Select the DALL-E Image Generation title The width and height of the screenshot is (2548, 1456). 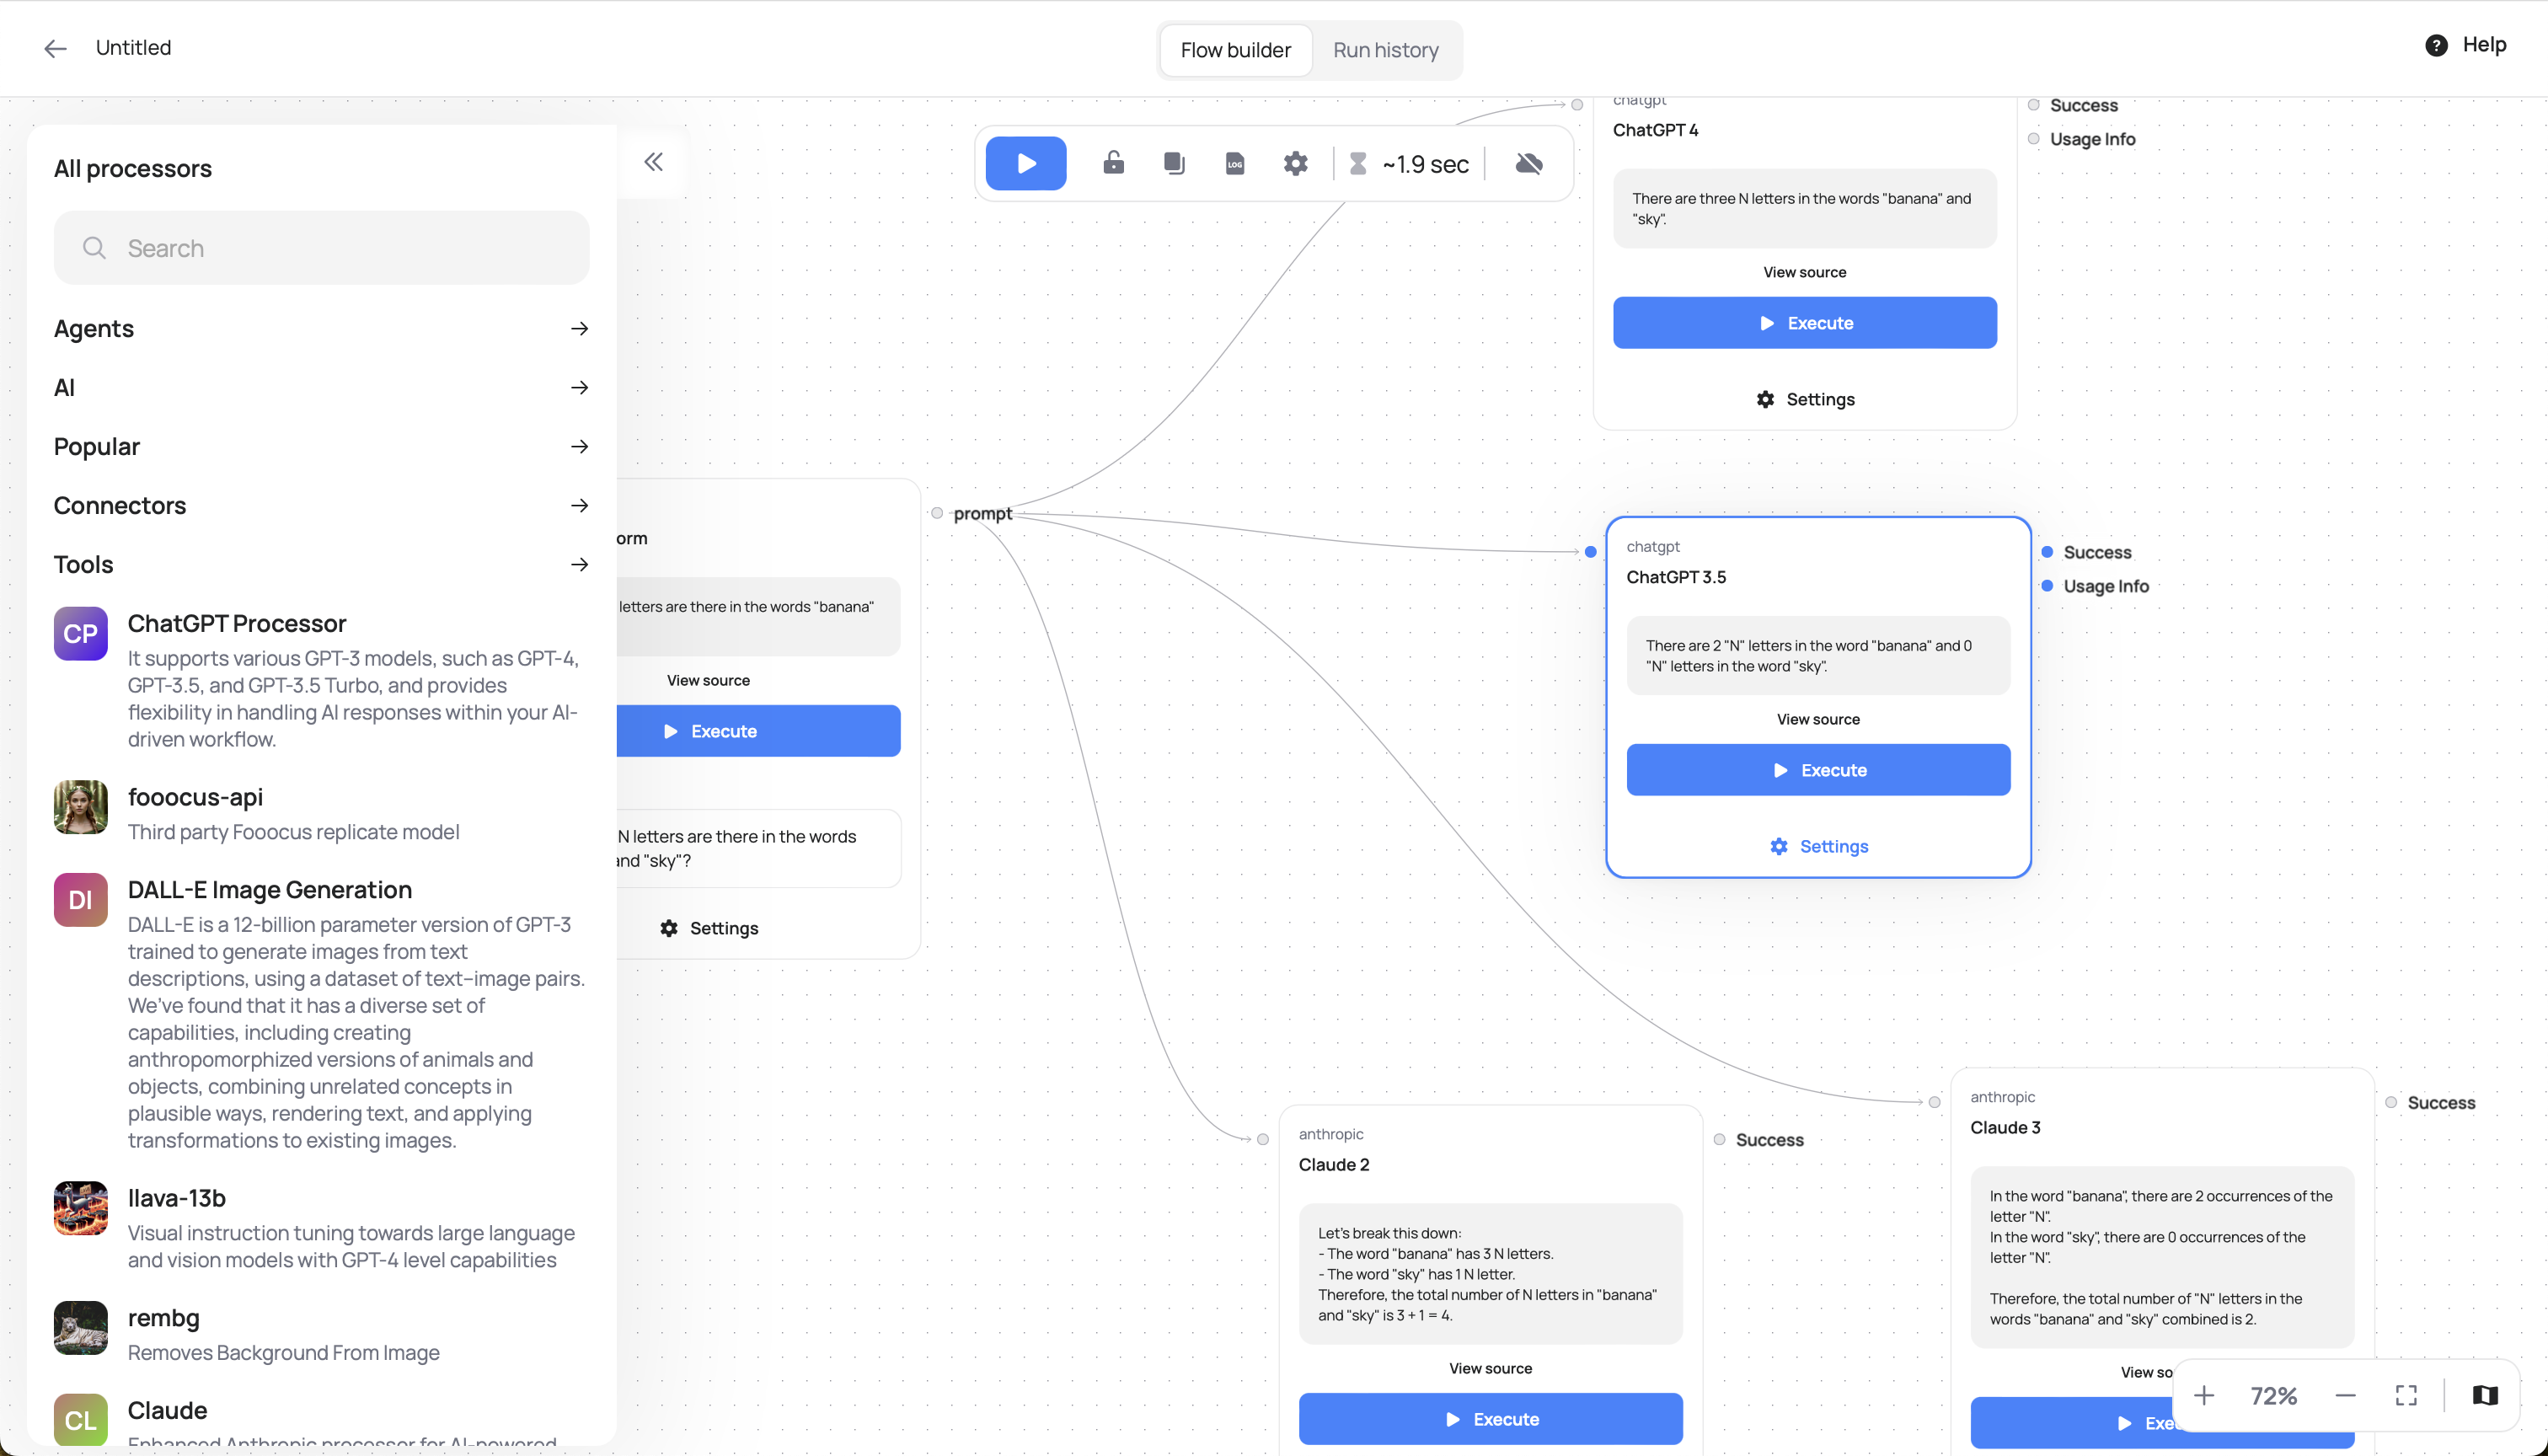click(x=270, y=890)
